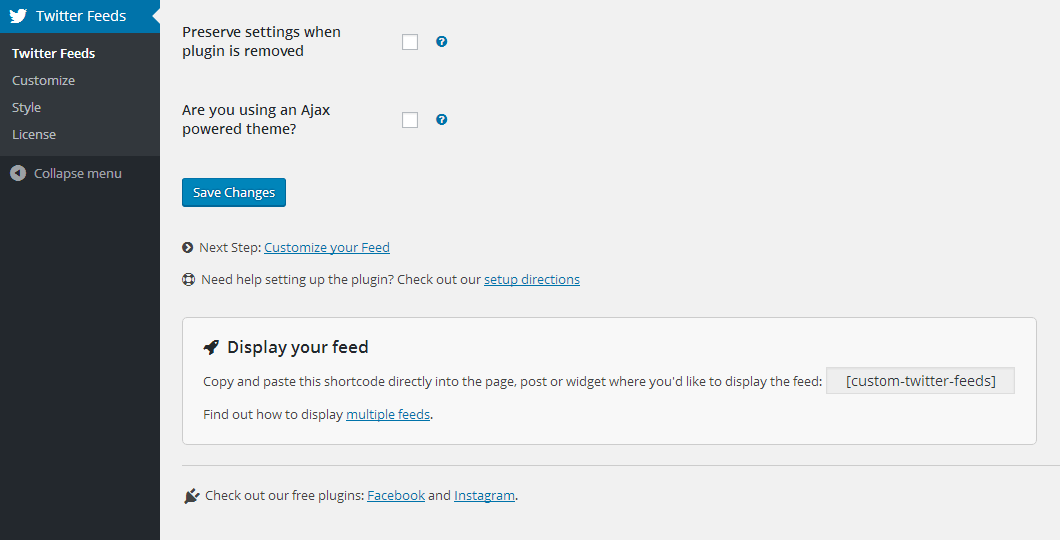Viewport: 1060px width, 540px height.
Task: Select the Twitter Feeds submenu item
Action: (53, 53)
